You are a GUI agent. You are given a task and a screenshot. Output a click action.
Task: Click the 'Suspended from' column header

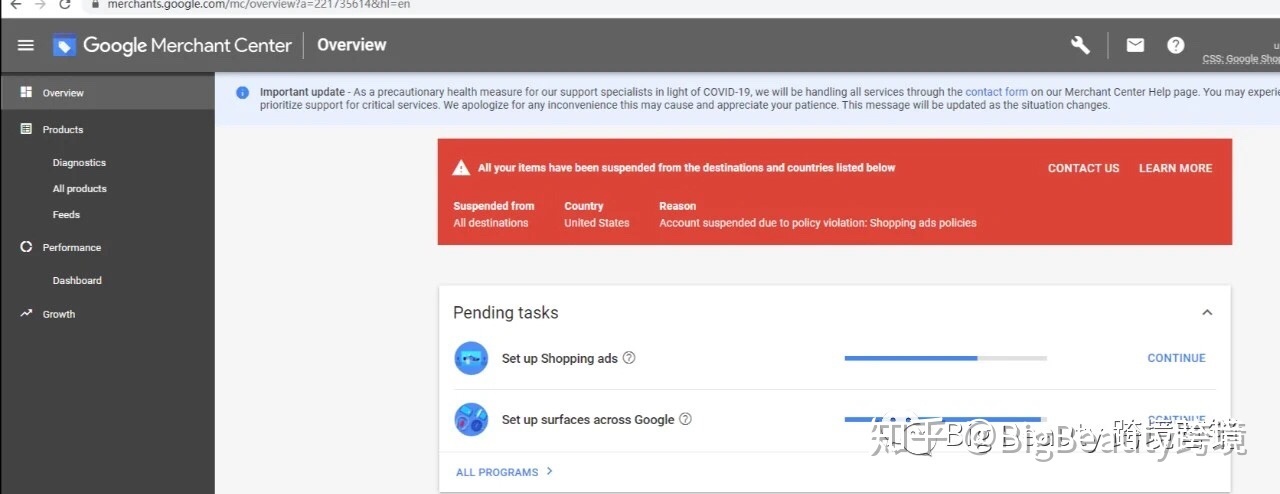point(493,206)
